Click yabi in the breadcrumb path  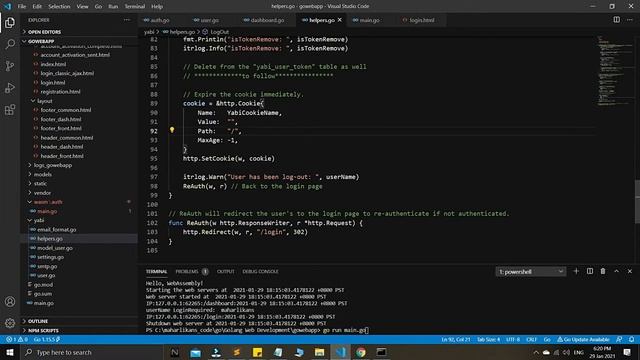(x=149, y=32)
